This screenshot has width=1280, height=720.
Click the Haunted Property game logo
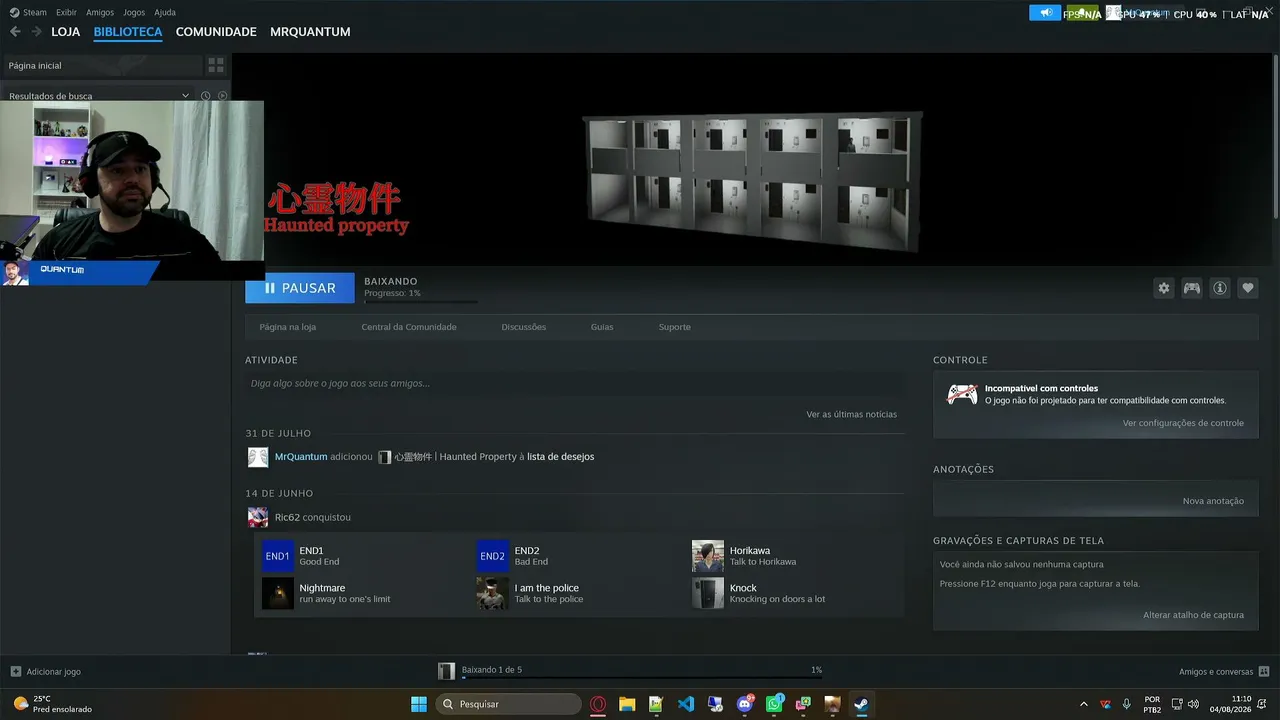point(337,209)
